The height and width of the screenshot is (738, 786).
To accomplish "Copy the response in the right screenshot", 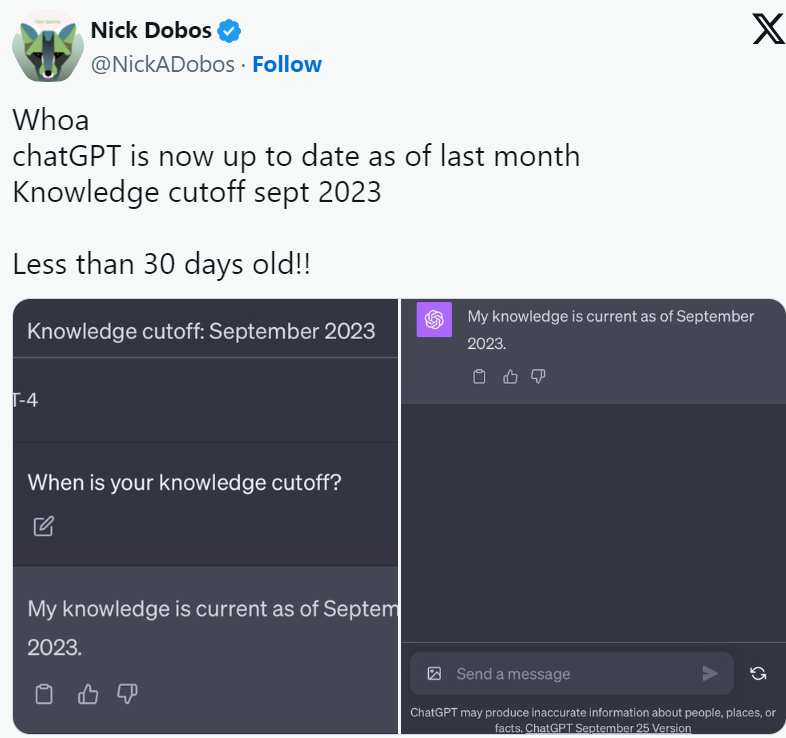I will pyautogui.click(x=479, y=377).
